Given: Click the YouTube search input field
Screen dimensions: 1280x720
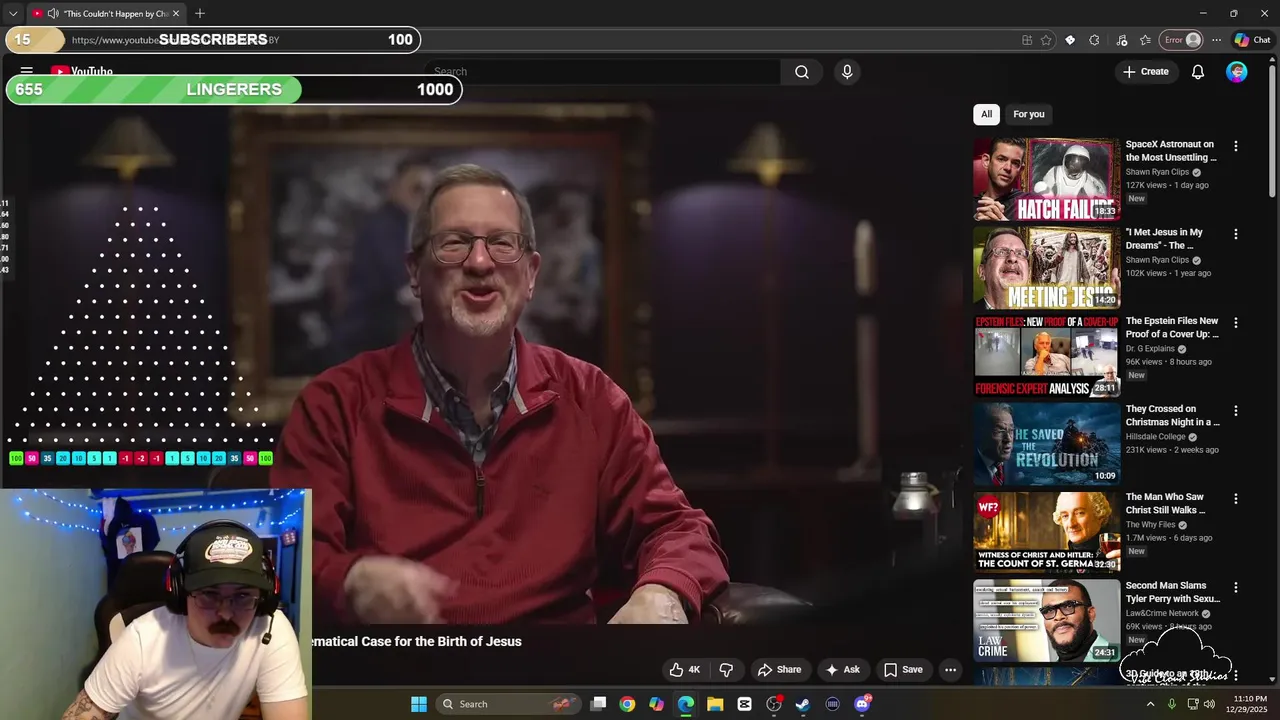Looking at the screenshot, I should click(603, 72).
